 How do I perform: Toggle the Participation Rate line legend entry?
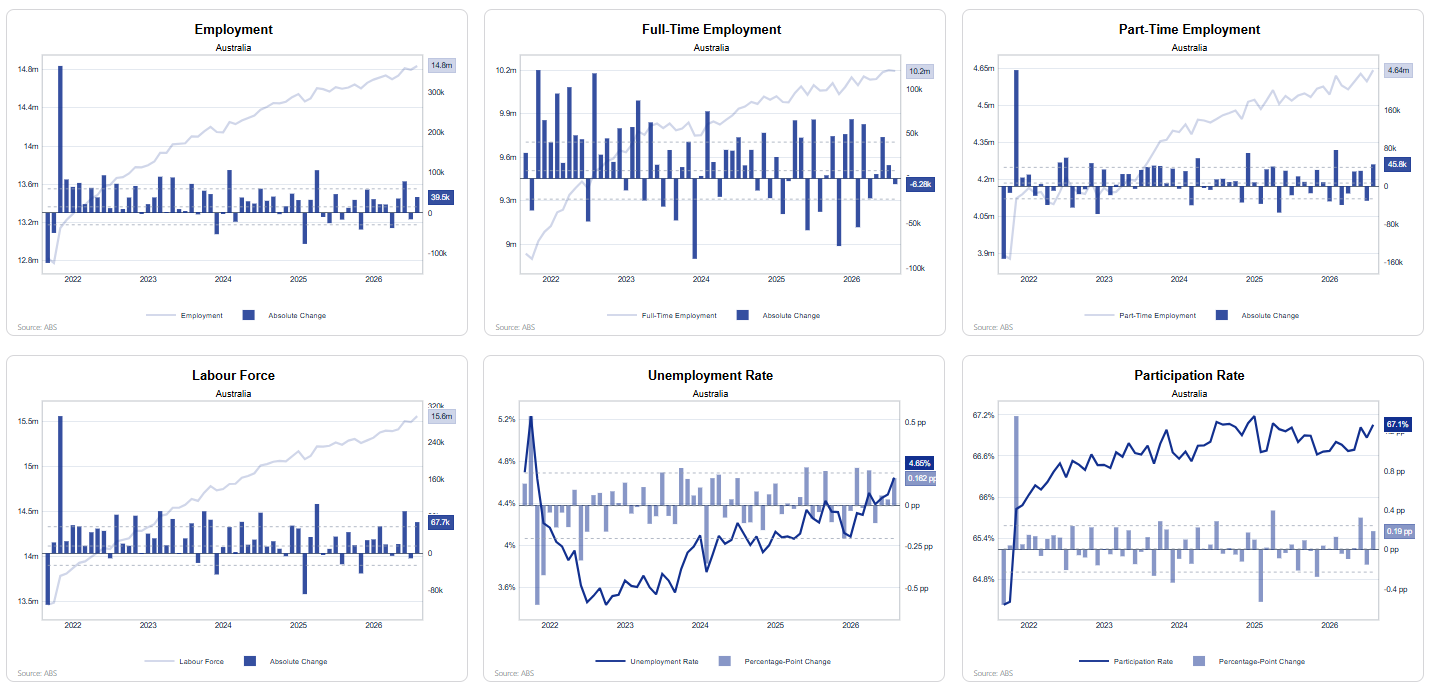pyautogui.click(x=1126, y=662)
